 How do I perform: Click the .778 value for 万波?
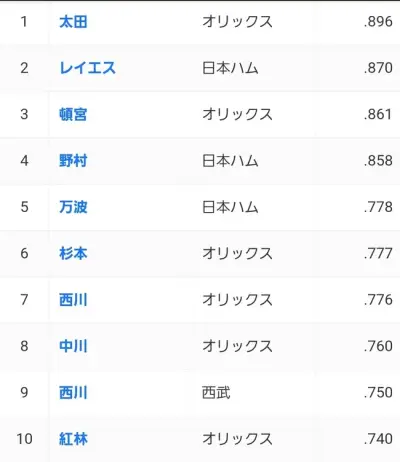tap(378, 207)
